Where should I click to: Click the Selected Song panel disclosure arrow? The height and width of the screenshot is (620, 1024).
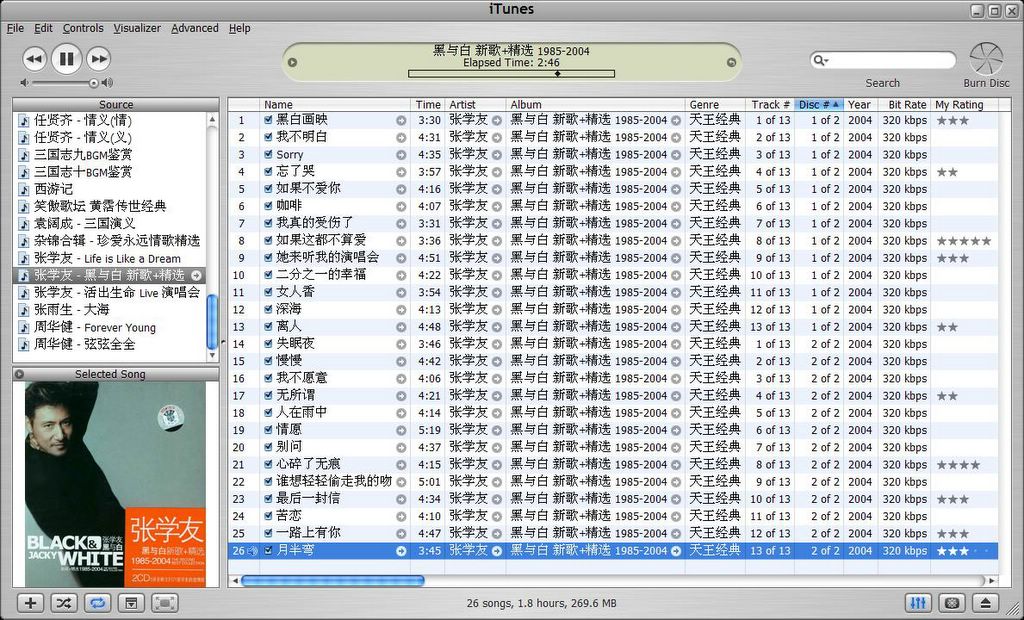coord(20,374)
